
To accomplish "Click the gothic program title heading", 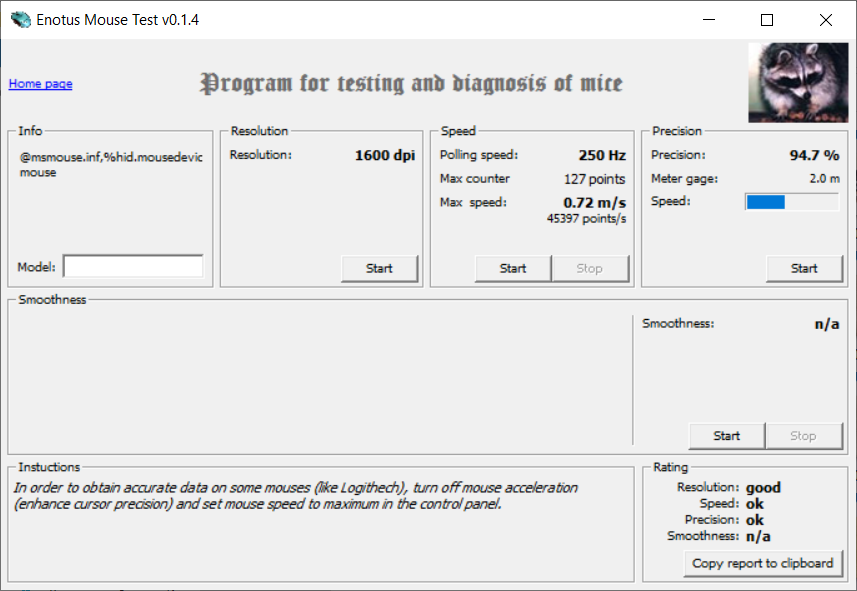I will pos(411,84).
